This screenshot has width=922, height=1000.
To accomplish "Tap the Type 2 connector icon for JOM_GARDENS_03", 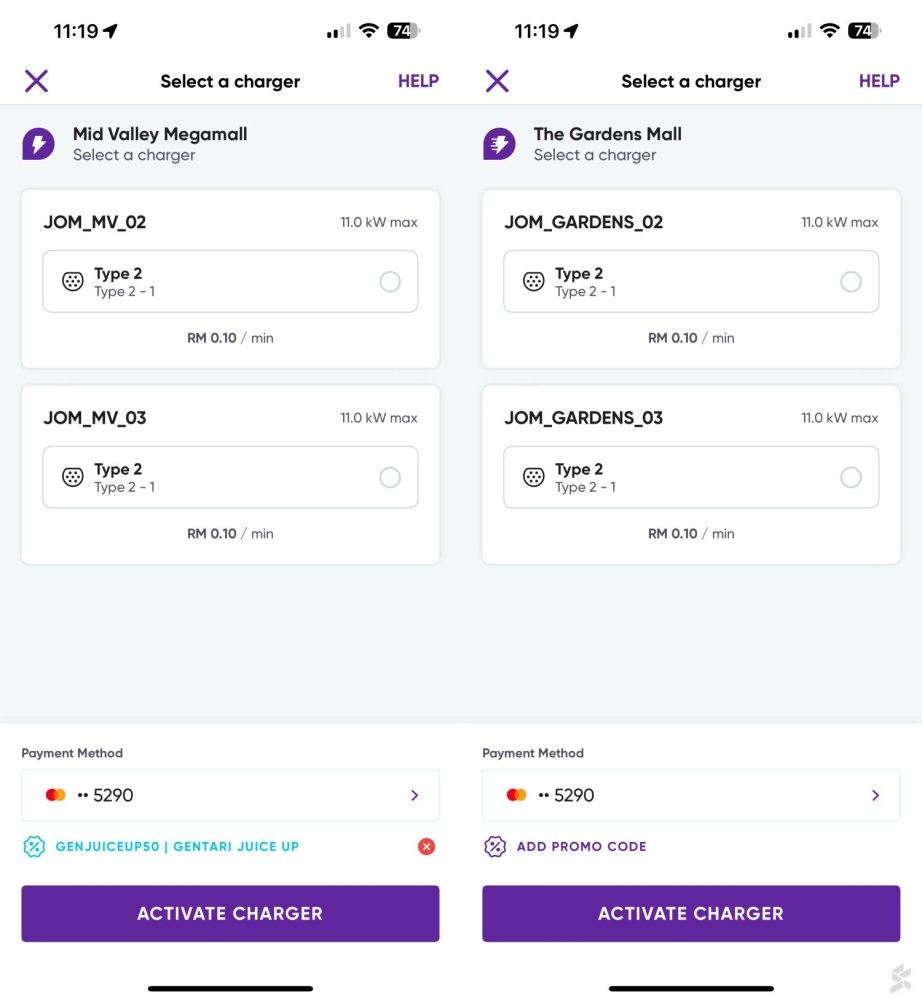I will click(x=534, y=477).
